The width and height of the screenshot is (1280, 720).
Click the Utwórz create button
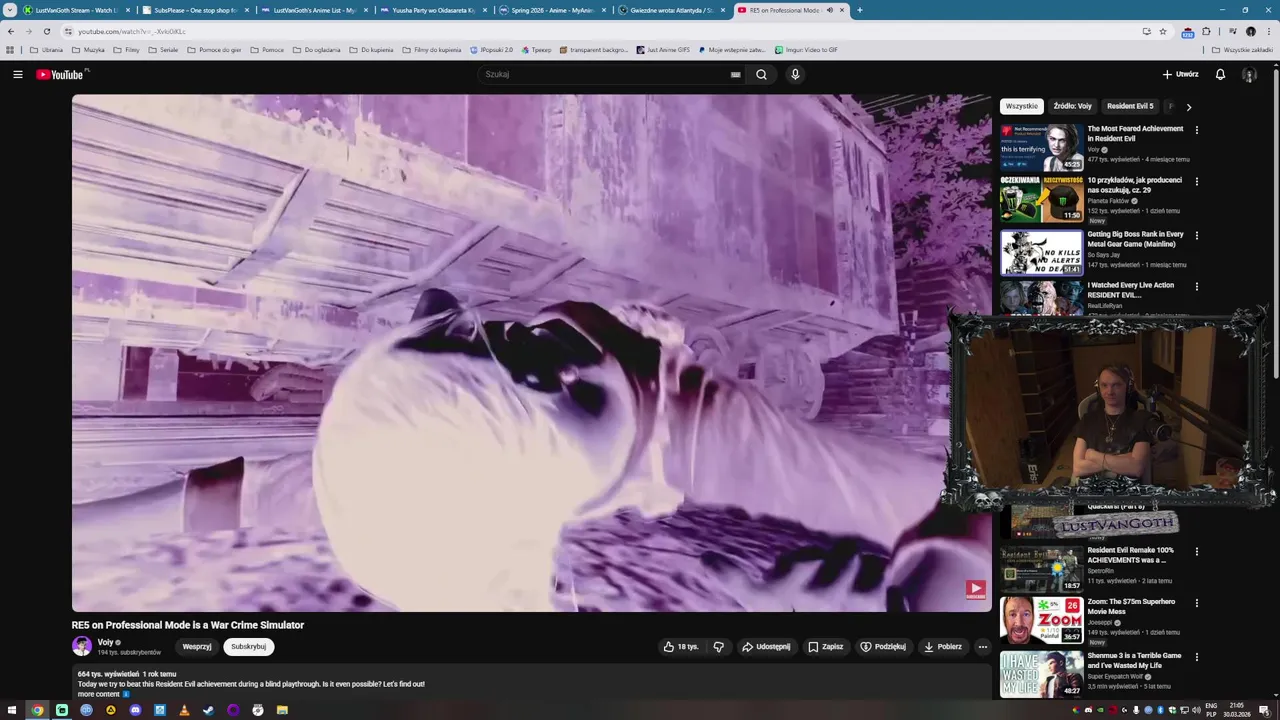pyautogui.click(x=1180, y=74)
